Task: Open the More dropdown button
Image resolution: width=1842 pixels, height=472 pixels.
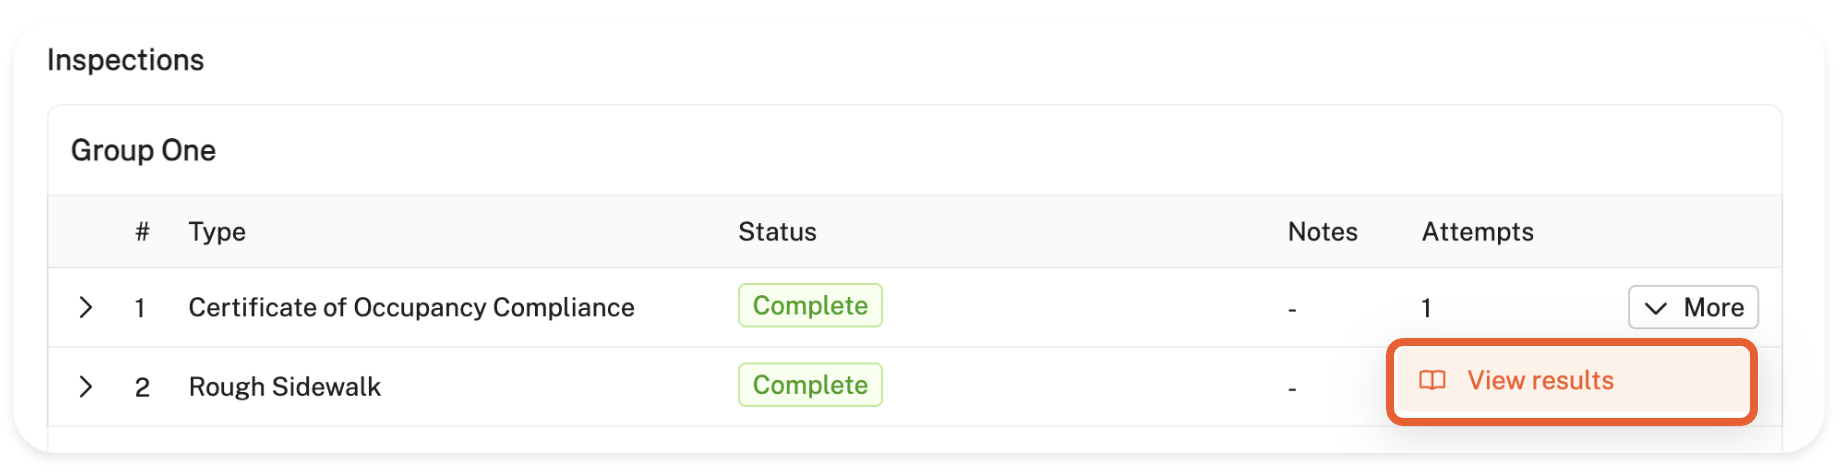Action: 1692,307
